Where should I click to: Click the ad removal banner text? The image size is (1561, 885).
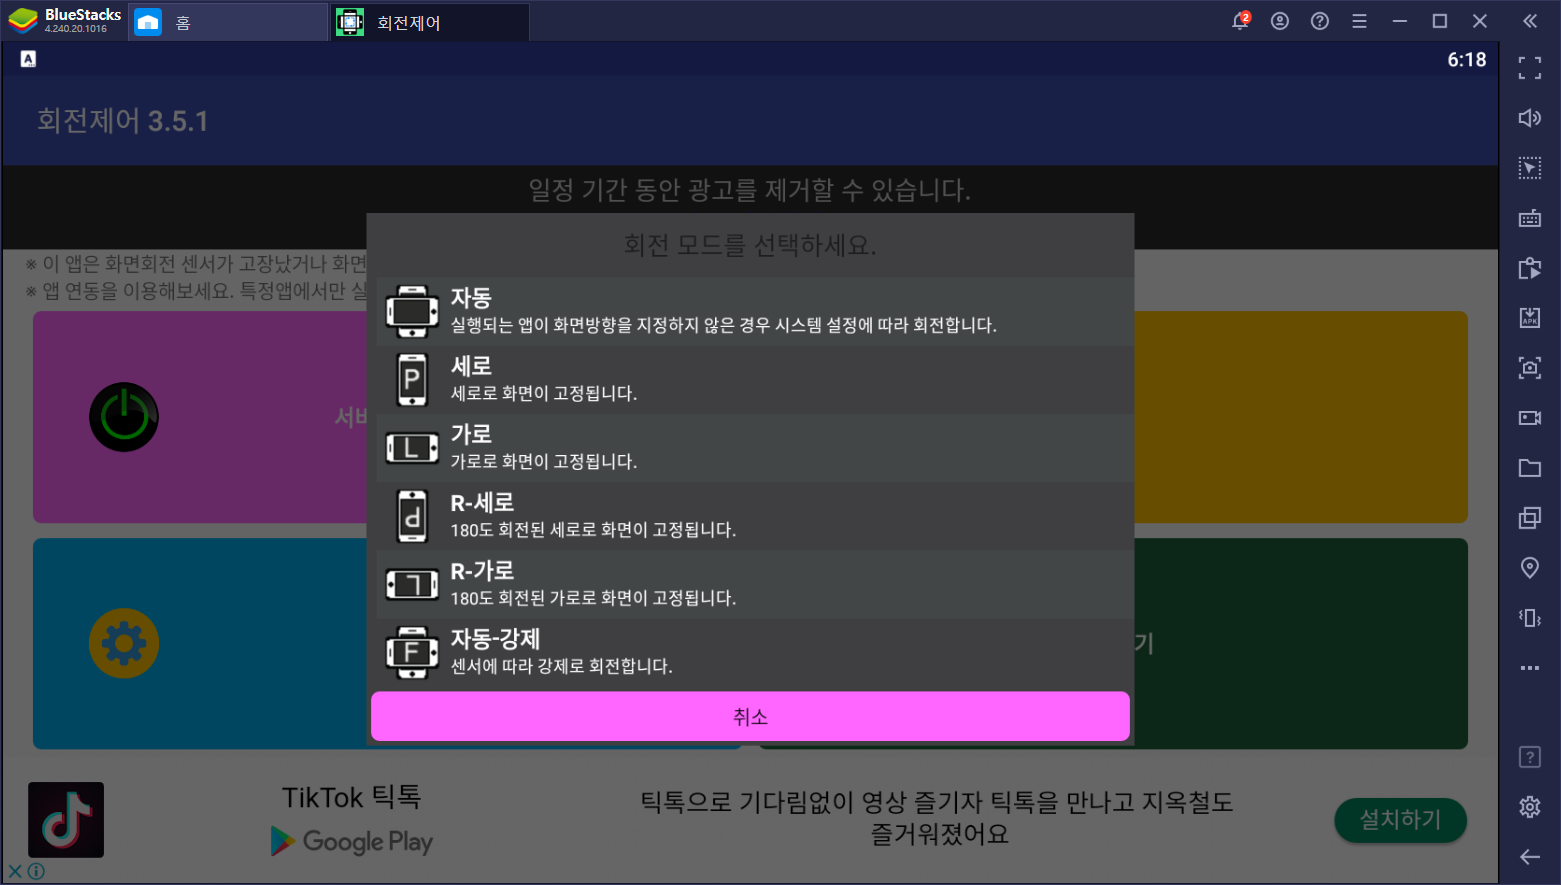[x=750, y=190]
